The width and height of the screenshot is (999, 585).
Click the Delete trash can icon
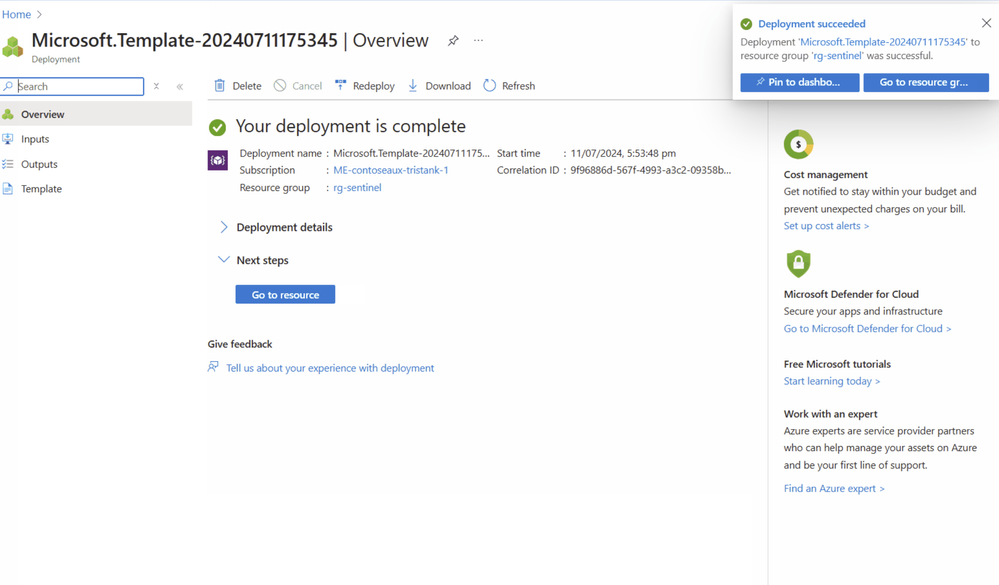(219, 85)
